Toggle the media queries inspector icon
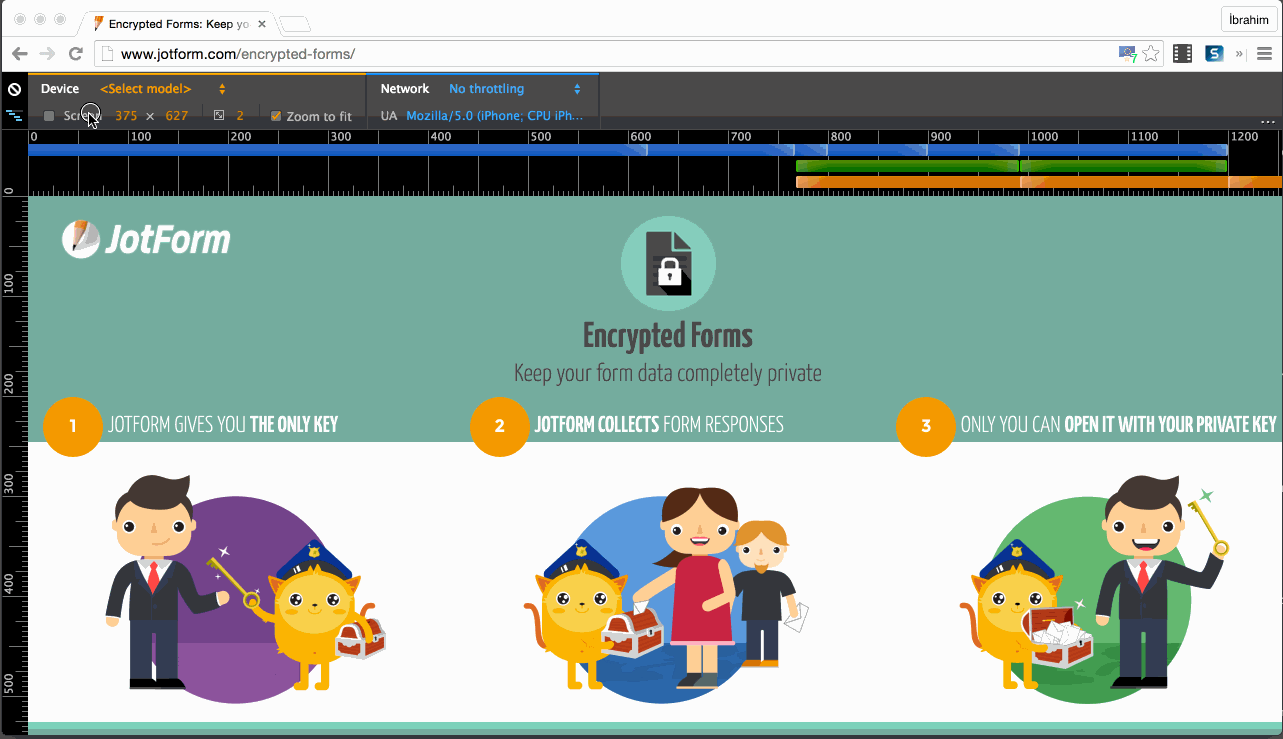Screen dimensions: 1283x739 click(x=14, y=116)
